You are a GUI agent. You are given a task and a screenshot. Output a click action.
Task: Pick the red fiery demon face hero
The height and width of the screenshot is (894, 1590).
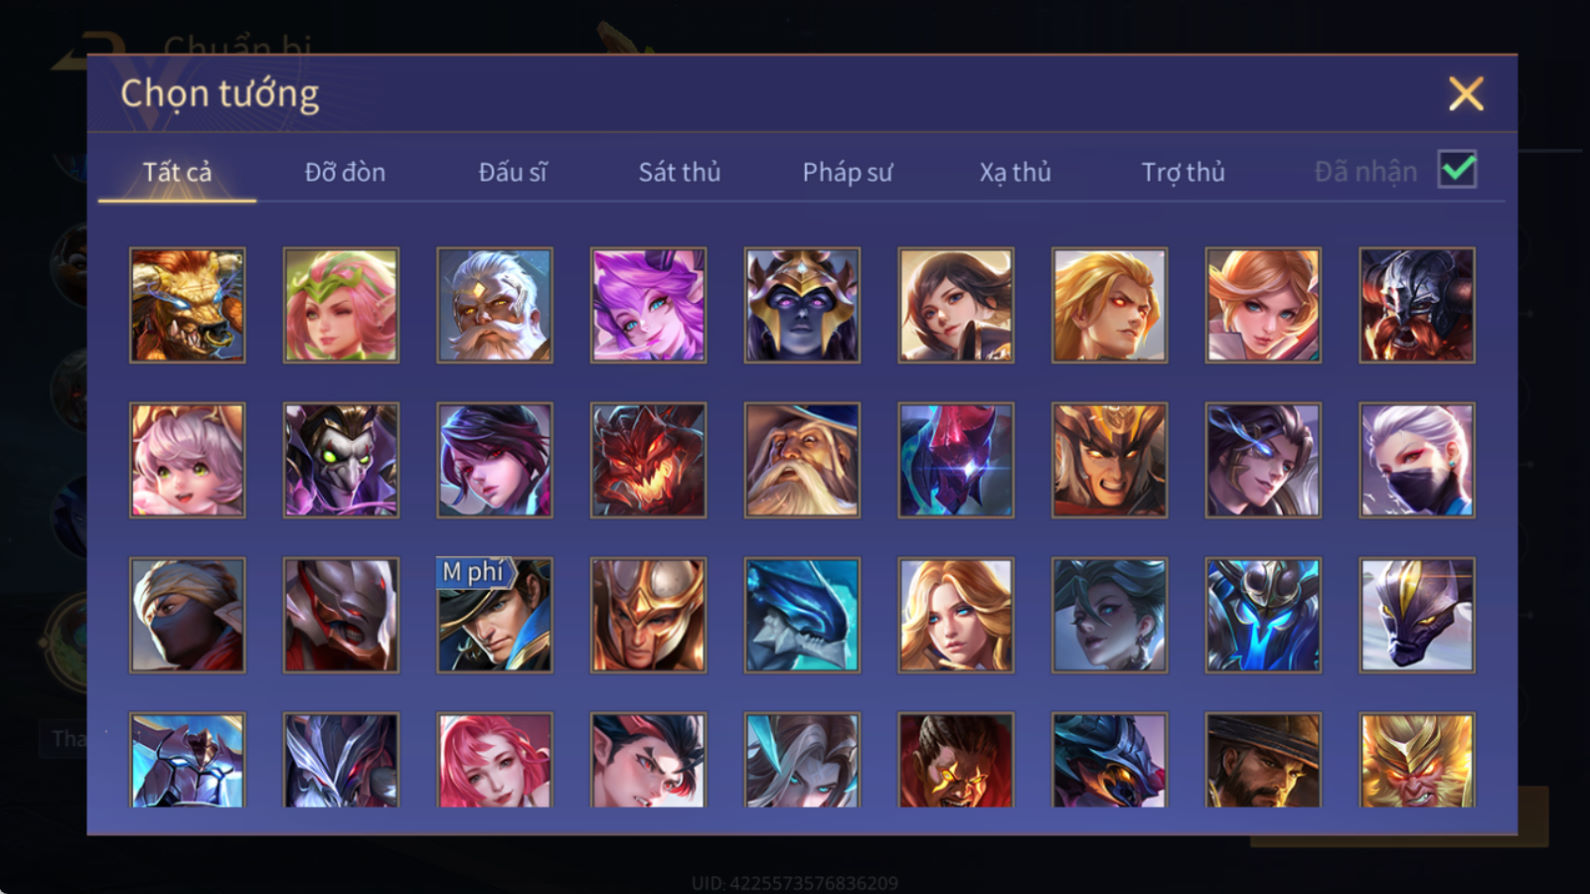coord(648,460)
